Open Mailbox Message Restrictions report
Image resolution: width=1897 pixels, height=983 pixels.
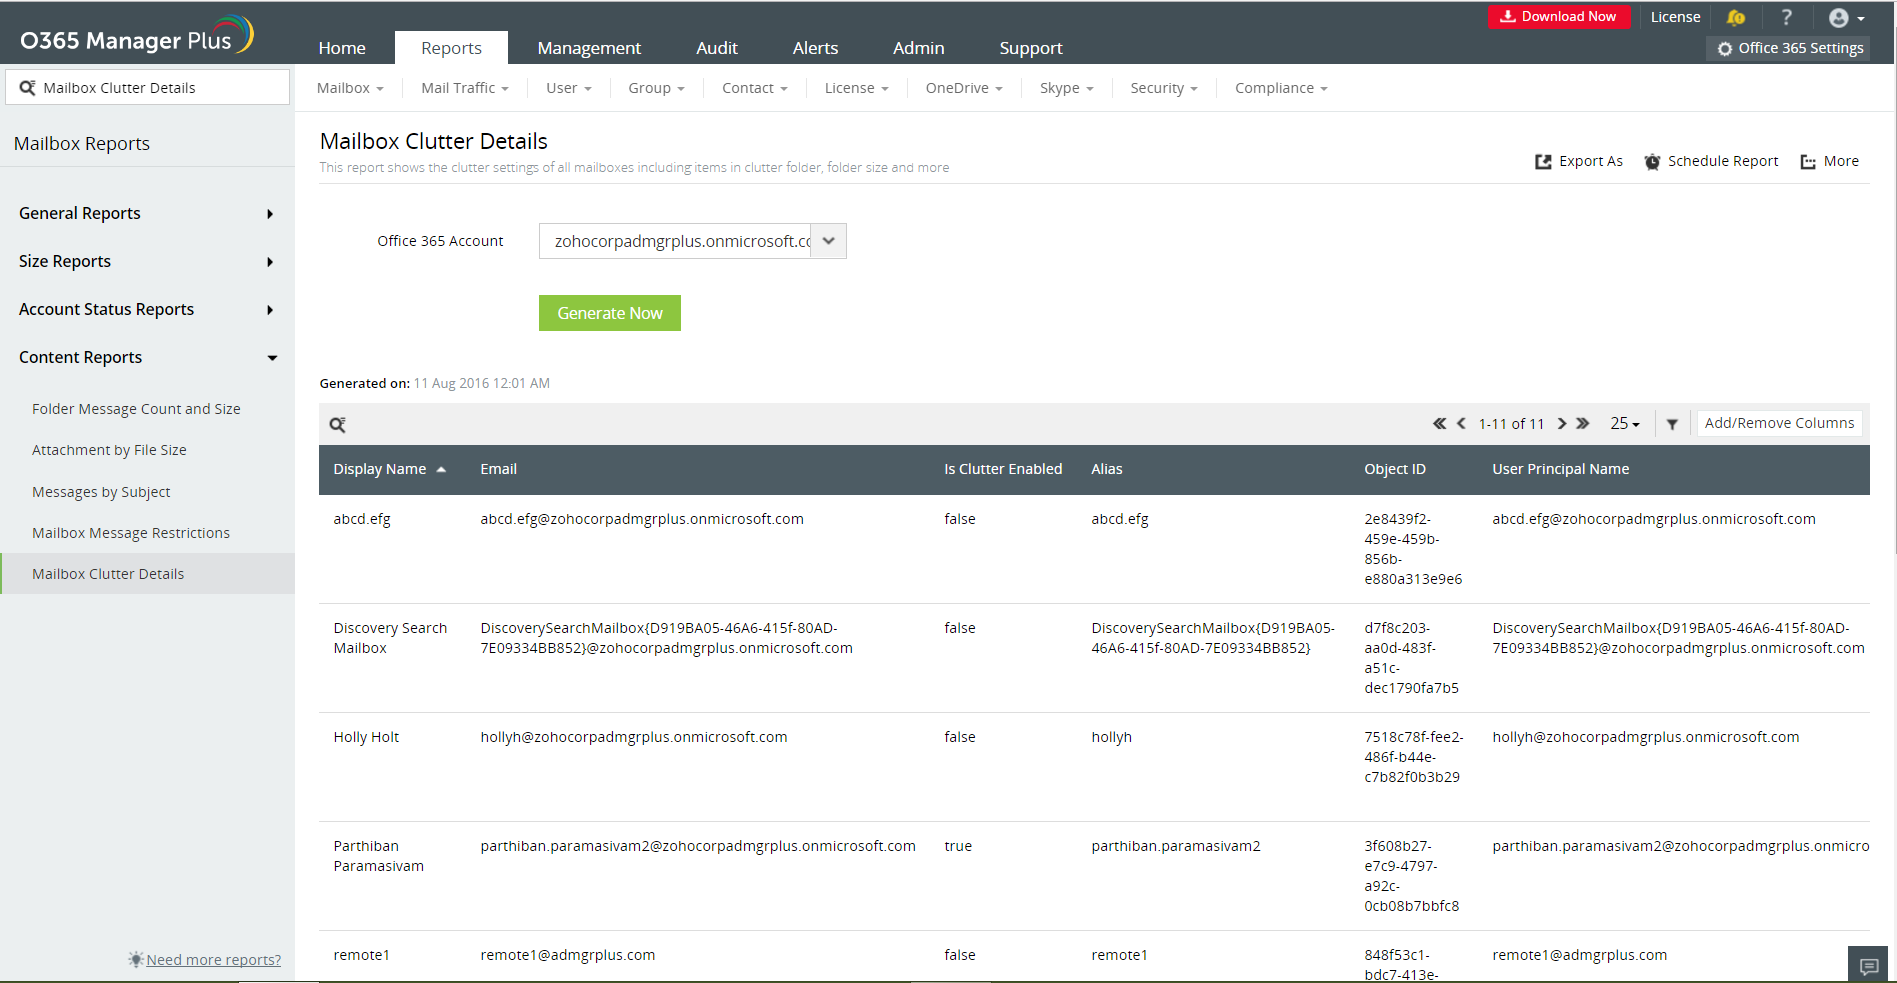point(131,533)
